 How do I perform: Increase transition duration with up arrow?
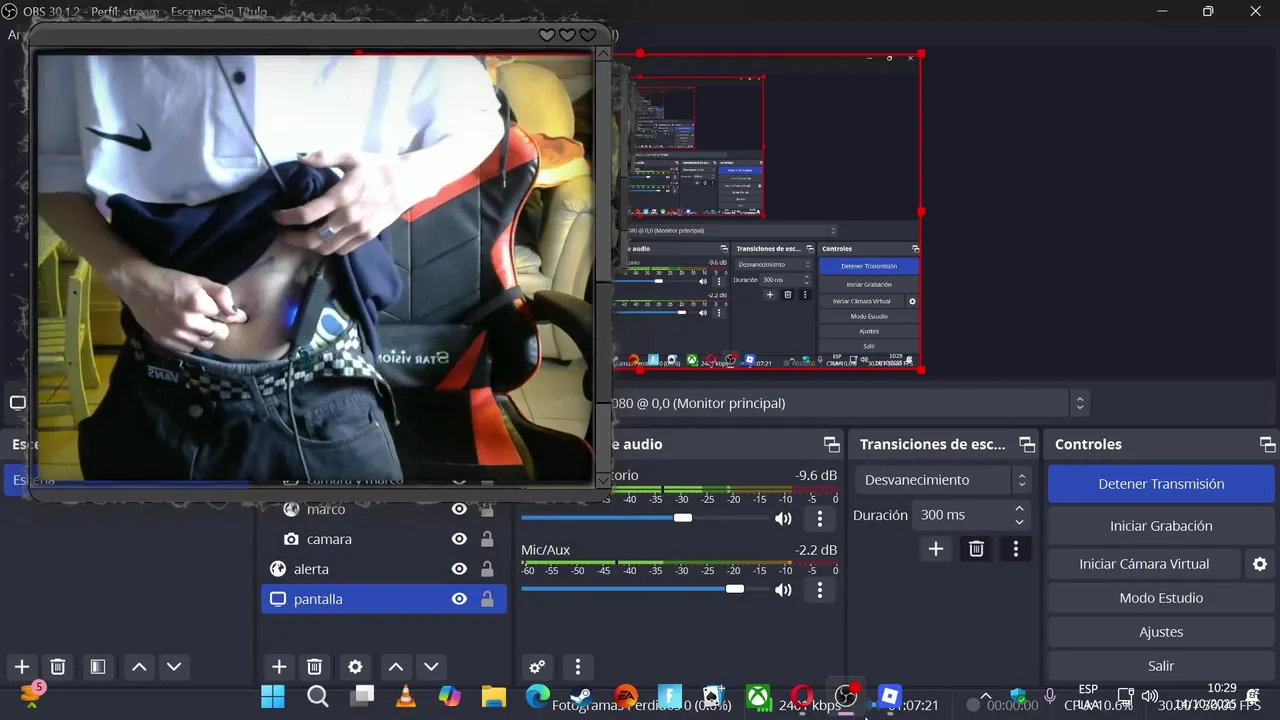(x=1019, y=509)
